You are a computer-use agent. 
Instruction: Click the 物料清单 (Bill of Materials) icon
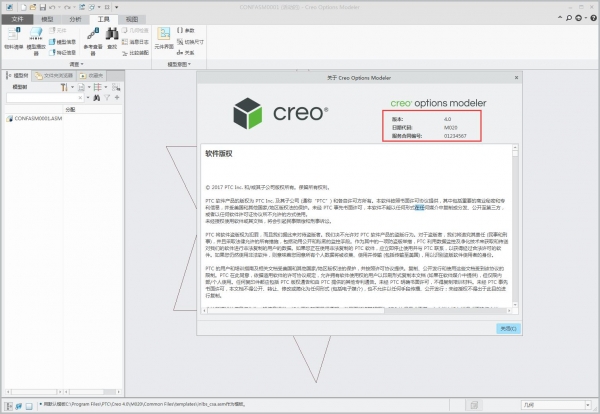coord(13,38)
